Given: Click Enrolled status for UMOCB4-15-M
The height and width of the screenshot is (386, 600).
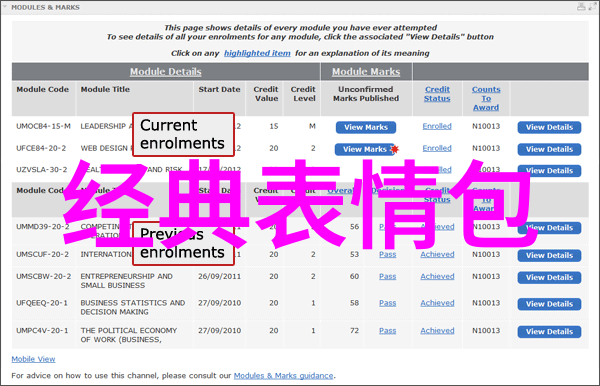Looking at the screenshot, I should [437, 126].
